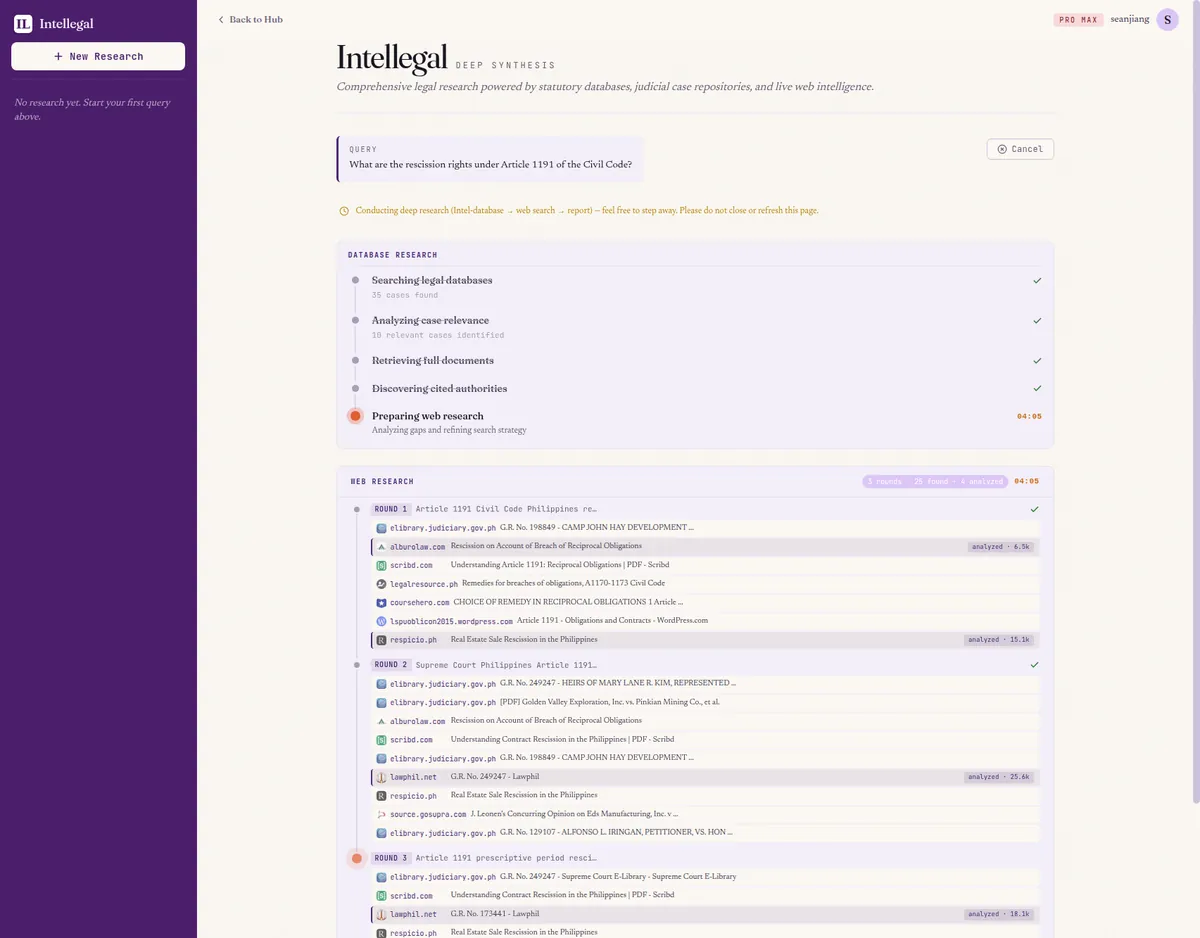Open Article 1191 Obligations and Contracts WordPress result

coord(706,621)
